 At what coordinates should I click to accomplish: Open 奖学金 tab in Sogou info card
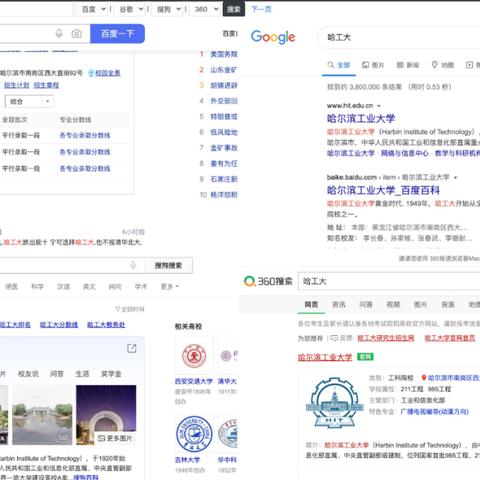click(x=111, y=374)
